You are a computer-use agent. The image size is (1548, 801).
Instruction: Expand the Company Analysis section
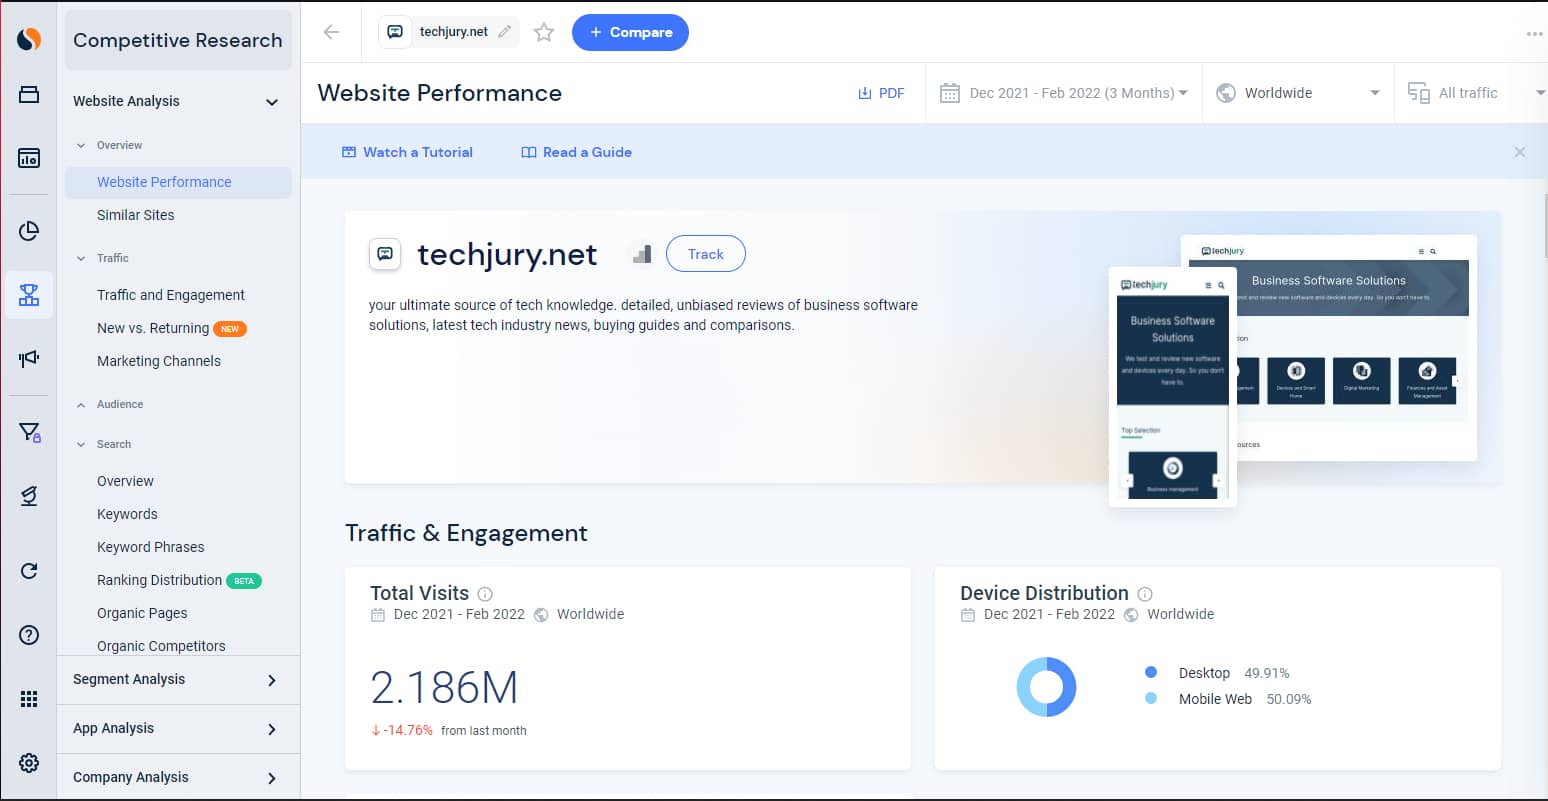[x=176, y=777]
